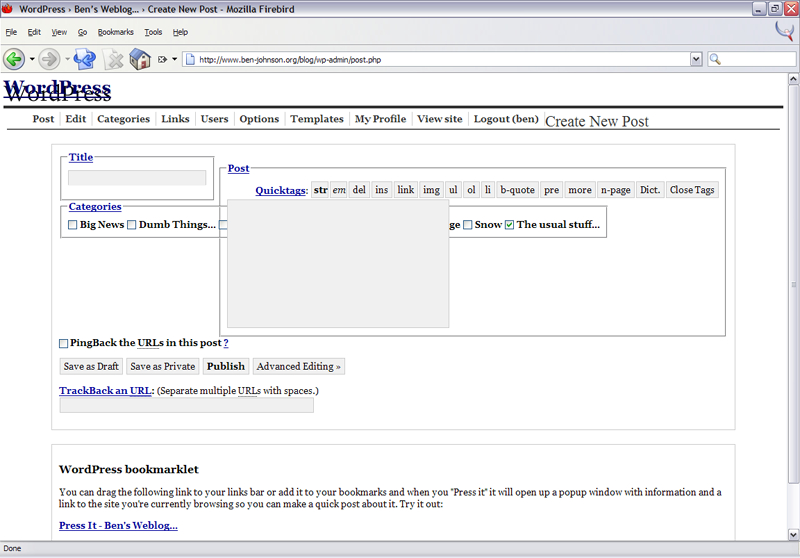Click the search magnifier icon
Screen dimensions: 800x558
click(x=715, y=60)
